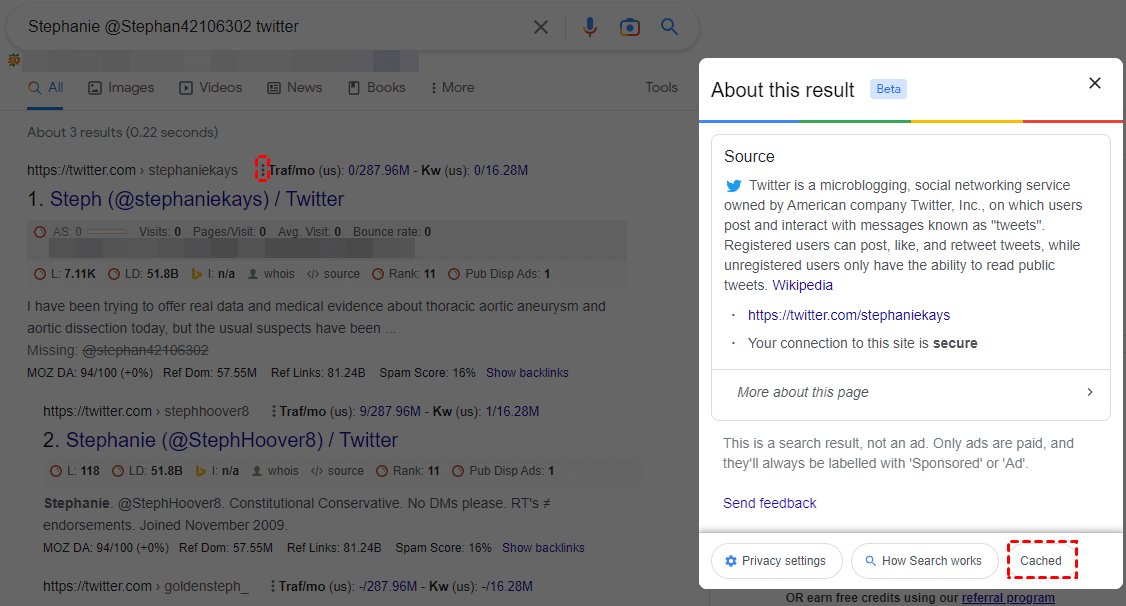Click whois in the stephaniekays result bar
The width and height of the screenshot is (1126, 606).
tap(271, 274)
